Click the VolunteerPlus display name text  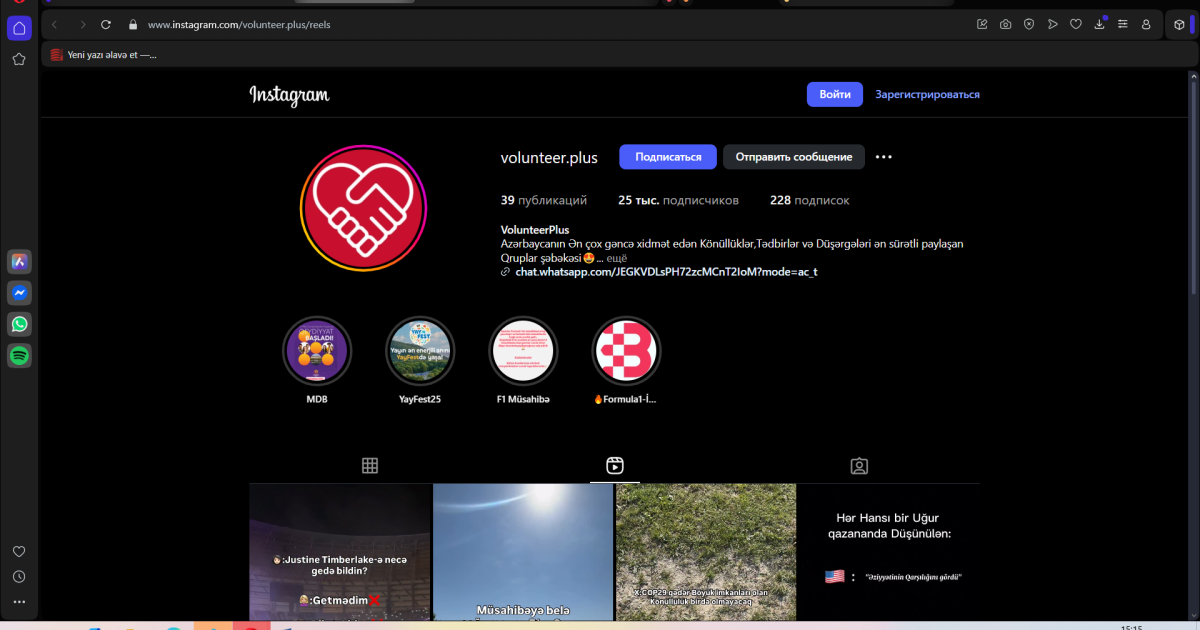(535, 230)
